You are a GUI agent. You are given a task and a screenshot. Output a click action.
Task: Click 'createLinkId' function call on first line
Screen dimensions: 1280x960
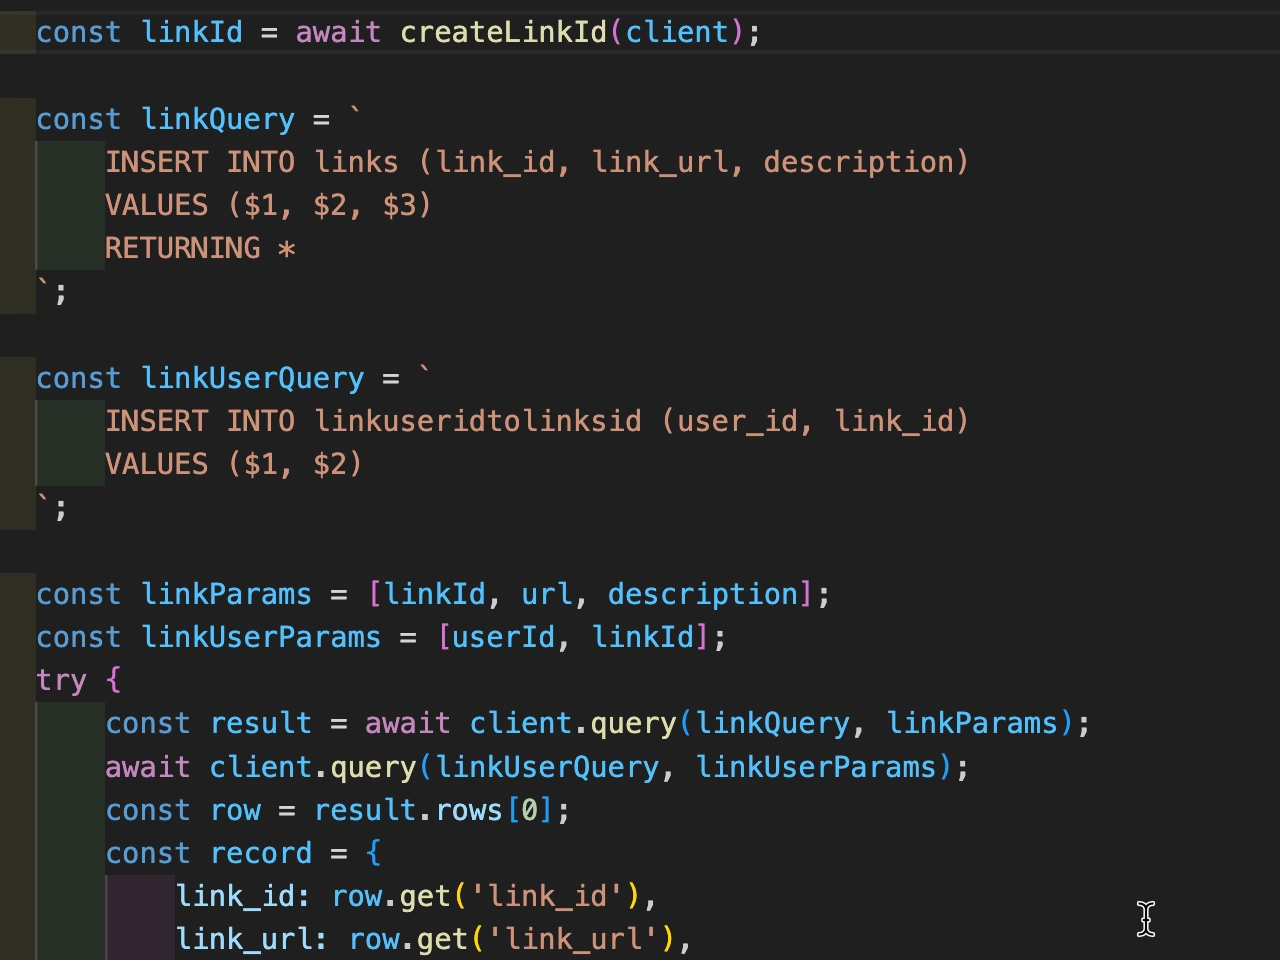tap(503, 32)
